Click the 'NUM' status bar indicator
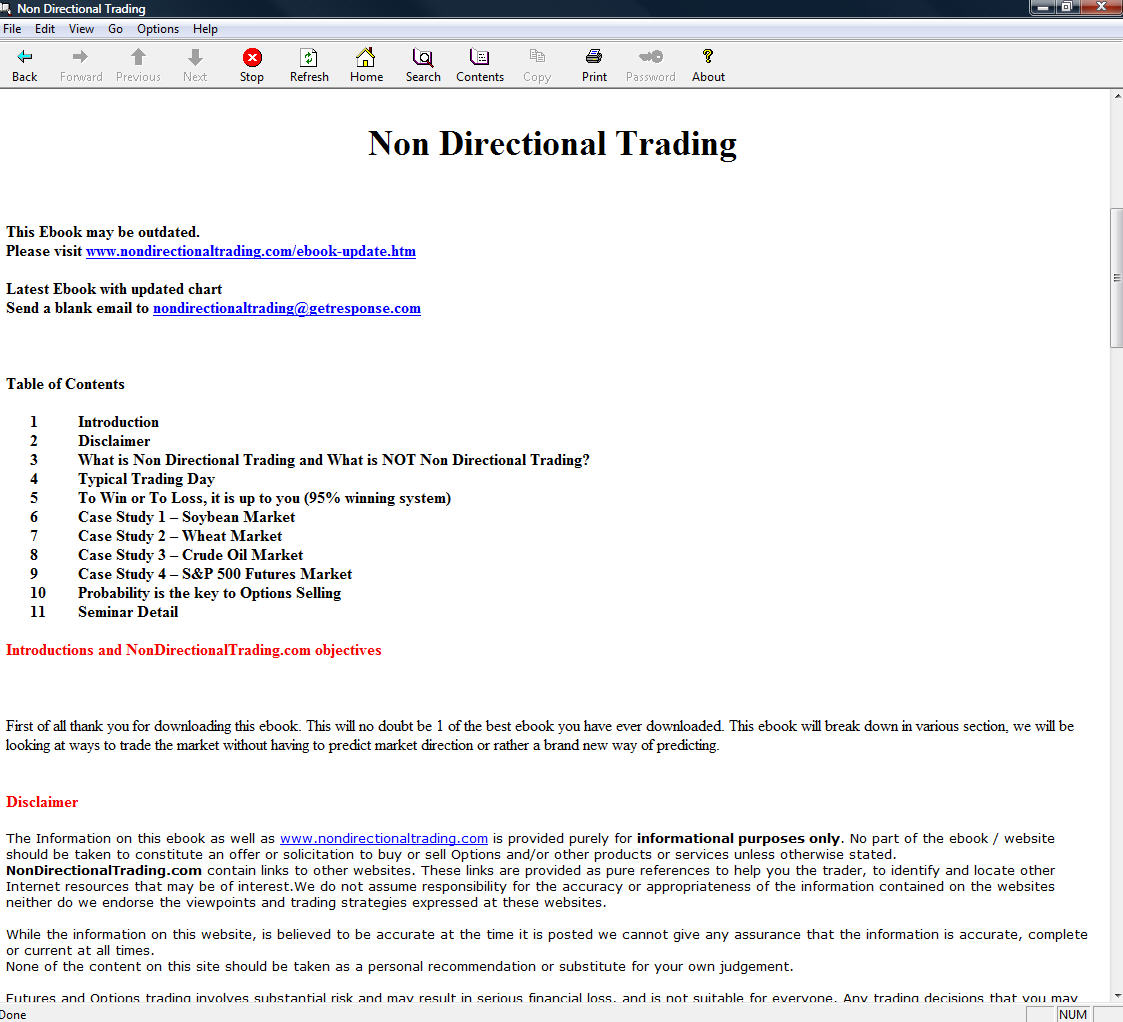The image size is (1123, 1022). (1073, 1015)
